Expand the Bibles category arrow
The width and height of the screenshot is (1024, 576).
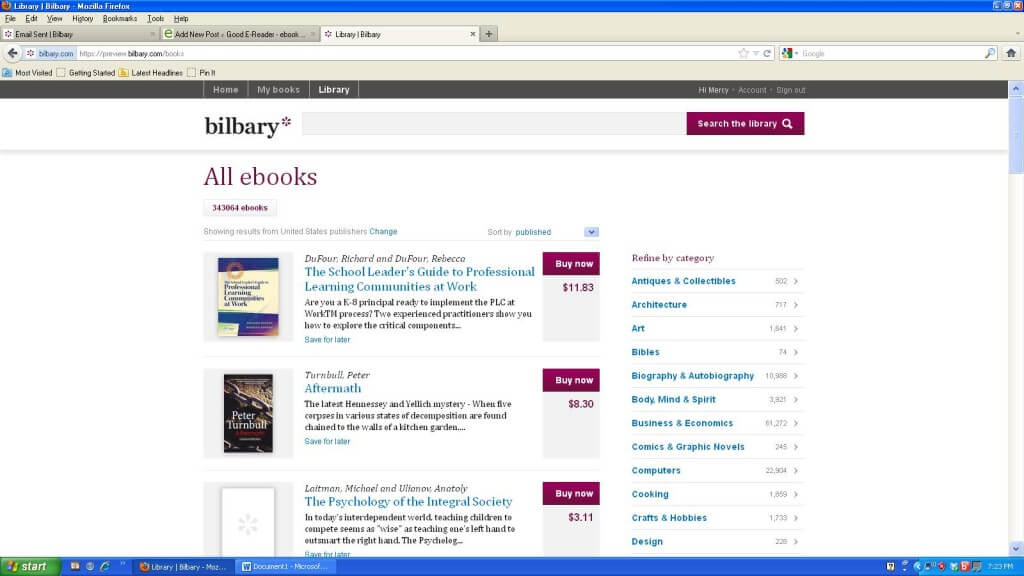click(x=795, y=353)
